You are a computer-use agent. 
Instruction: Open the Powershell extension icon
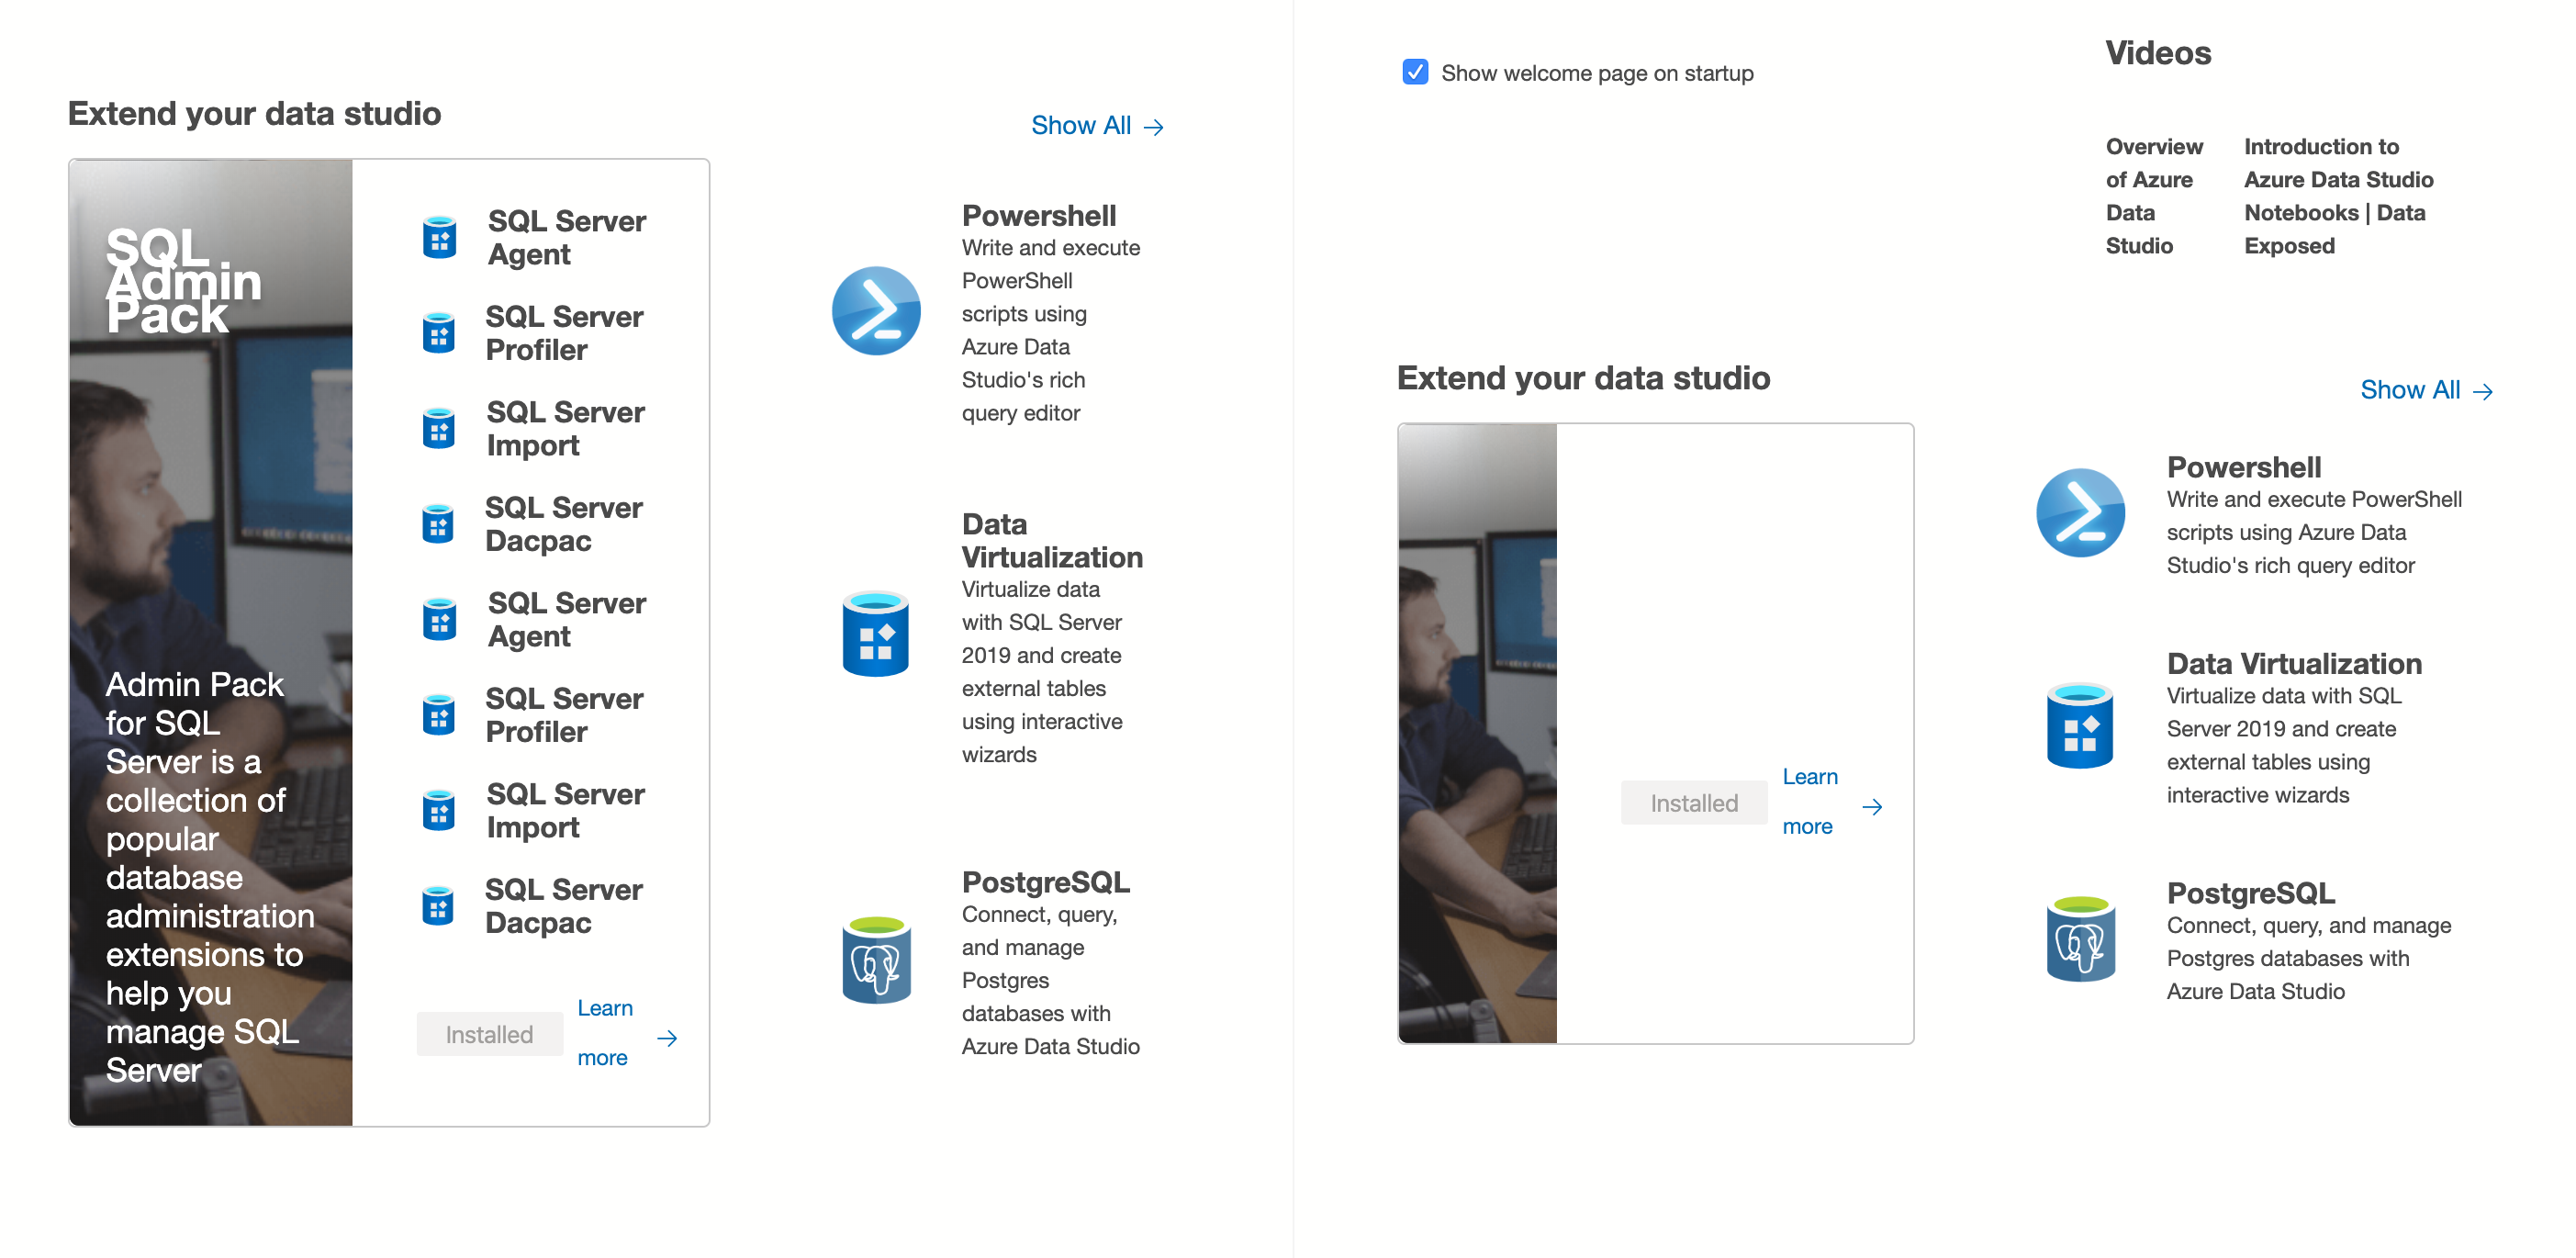(x=876, y=311)
